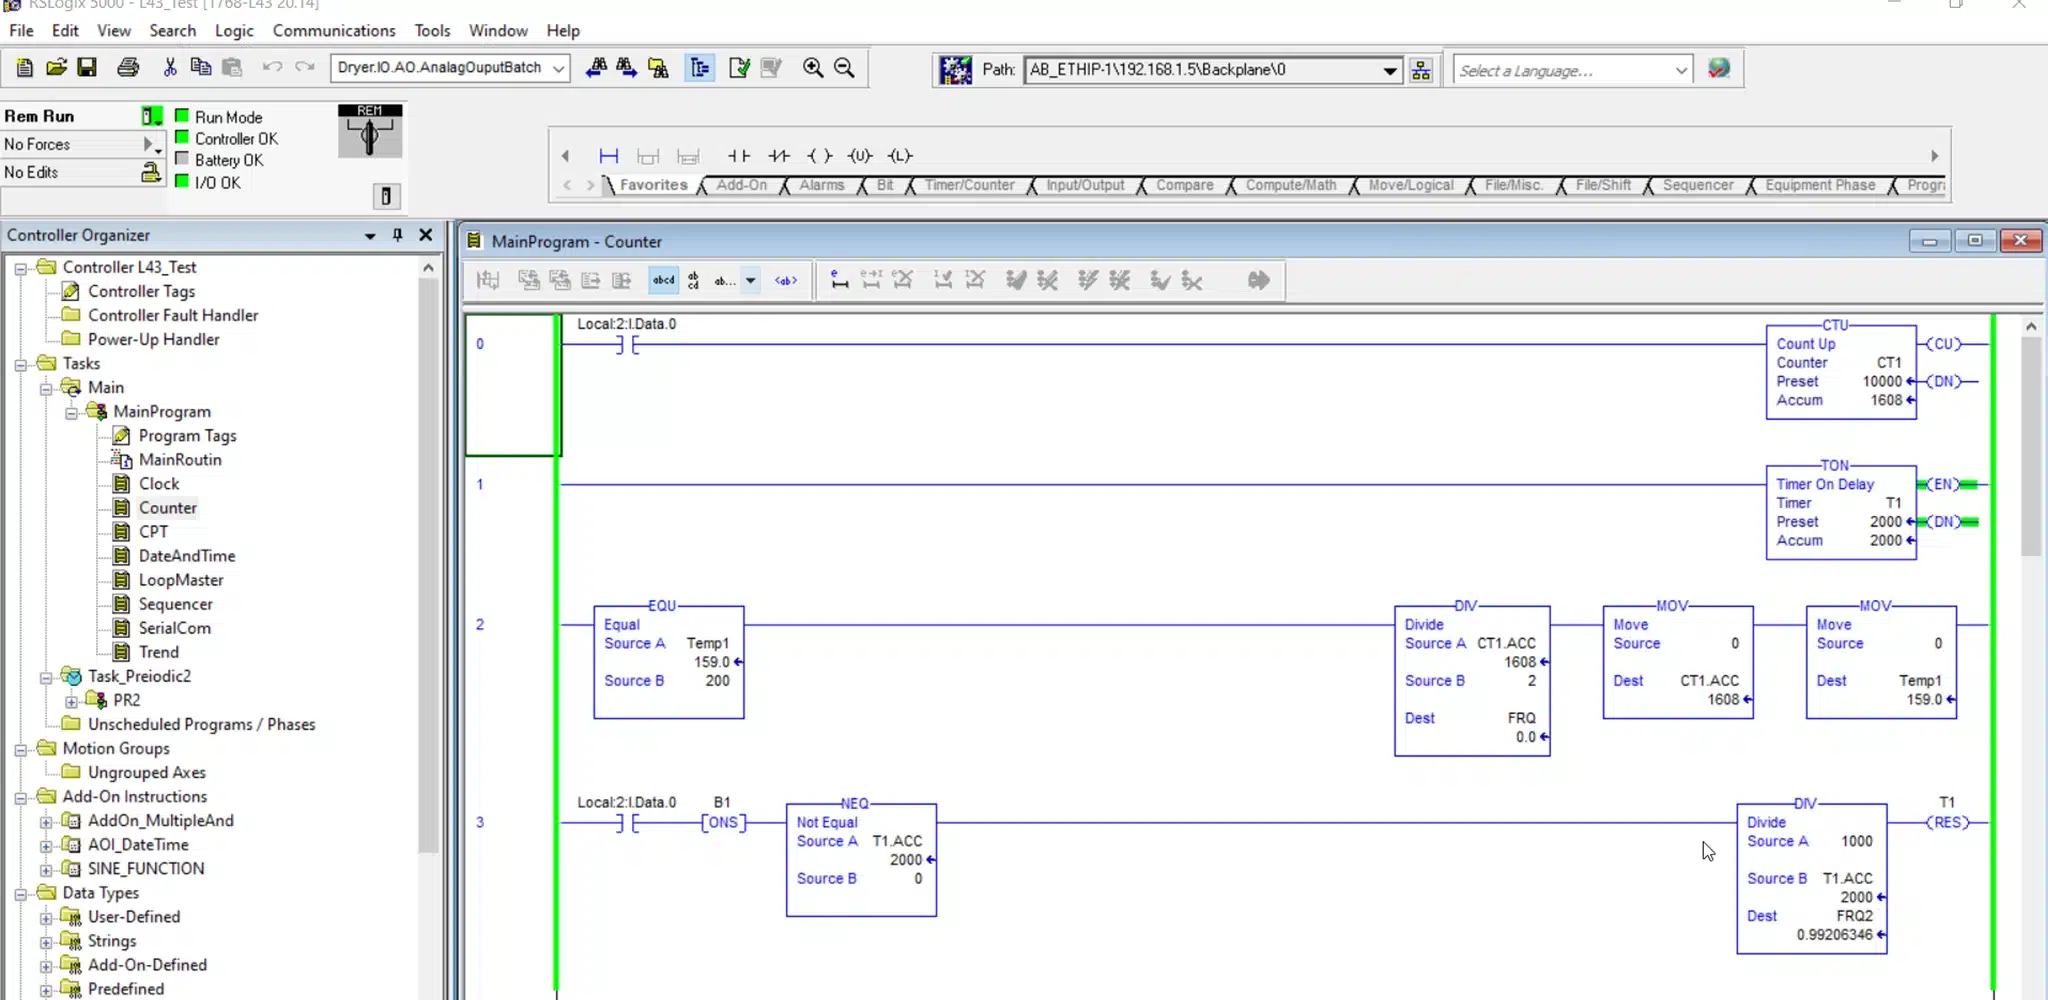
Task: Insert Output Energize coil instruction
Action: coord(819,156)
